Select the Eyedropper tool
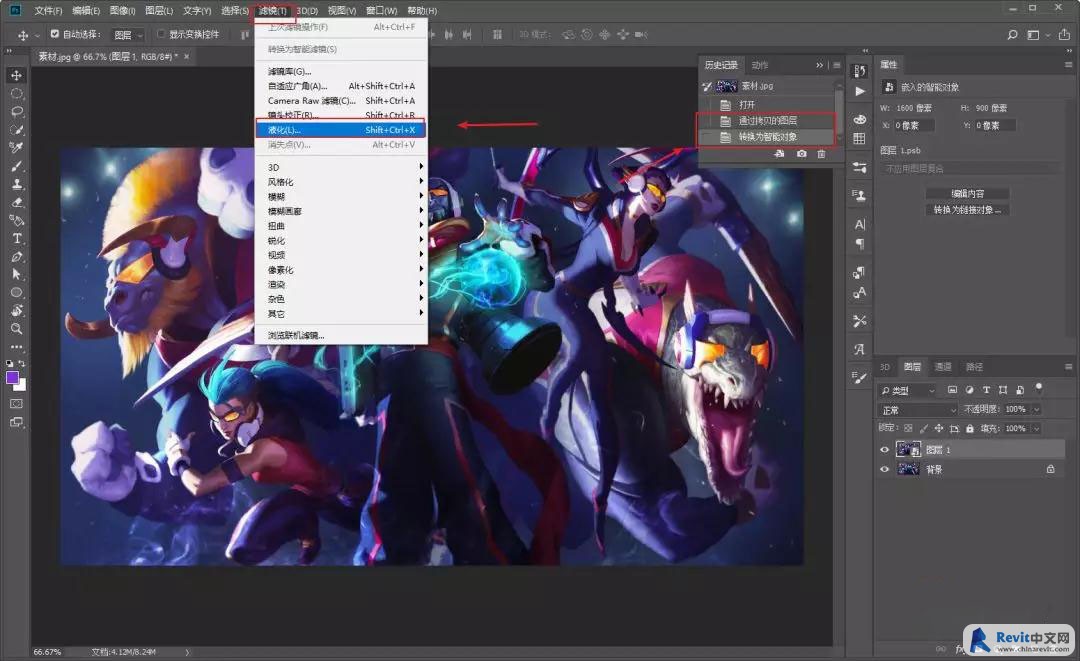 pyautogui.click(x=17, y=147)
